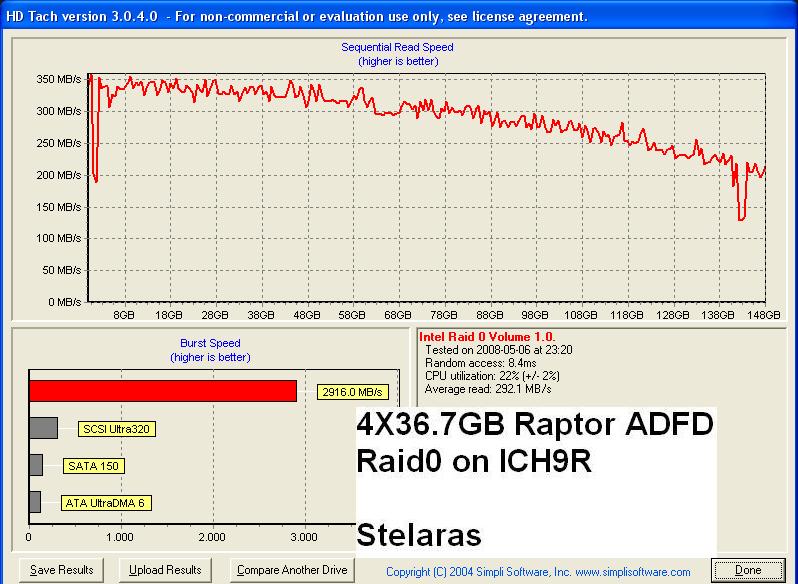Click the 100 MB/s axis label

coord(59,238)
